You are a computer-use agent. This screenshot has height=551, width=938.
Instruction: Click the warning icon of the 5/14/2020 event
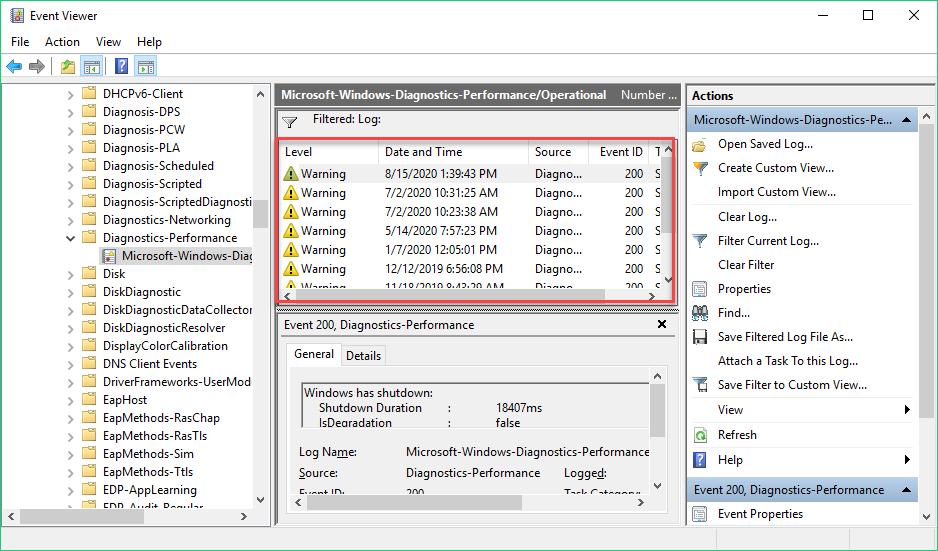pos(291,230)
